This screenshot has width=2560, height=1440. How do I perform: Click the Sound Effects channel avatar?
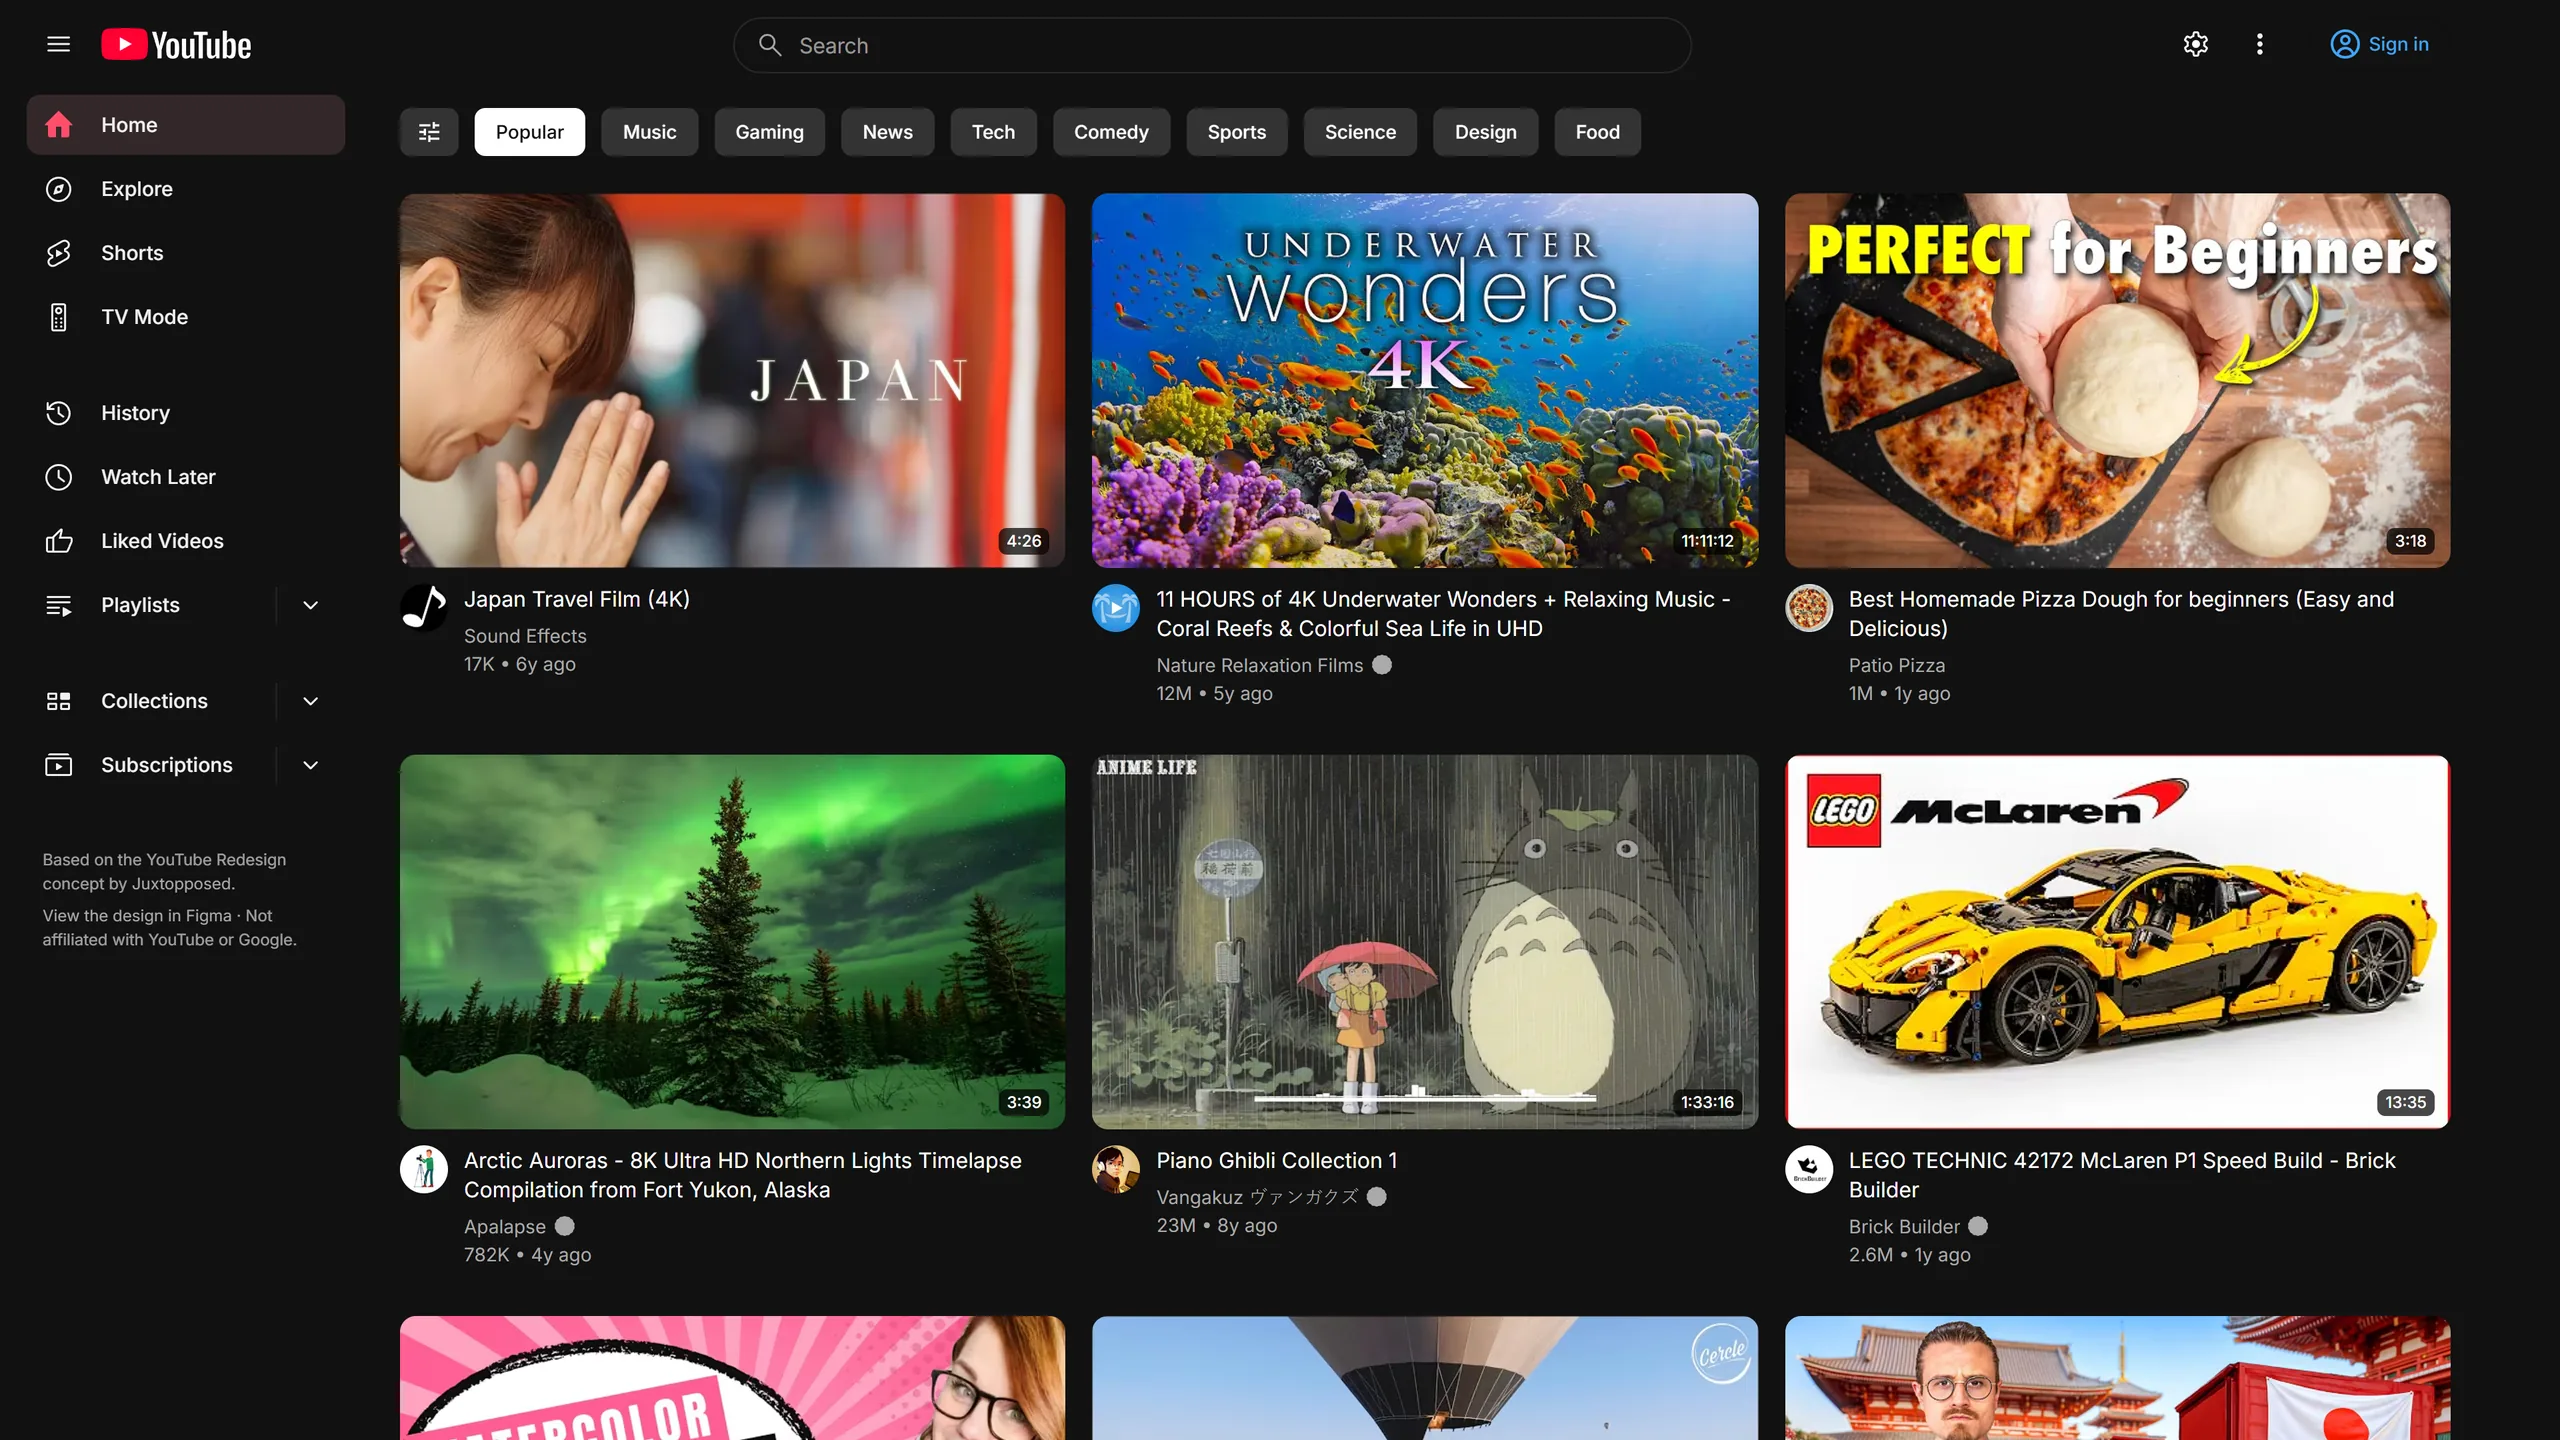pos(424,608)
